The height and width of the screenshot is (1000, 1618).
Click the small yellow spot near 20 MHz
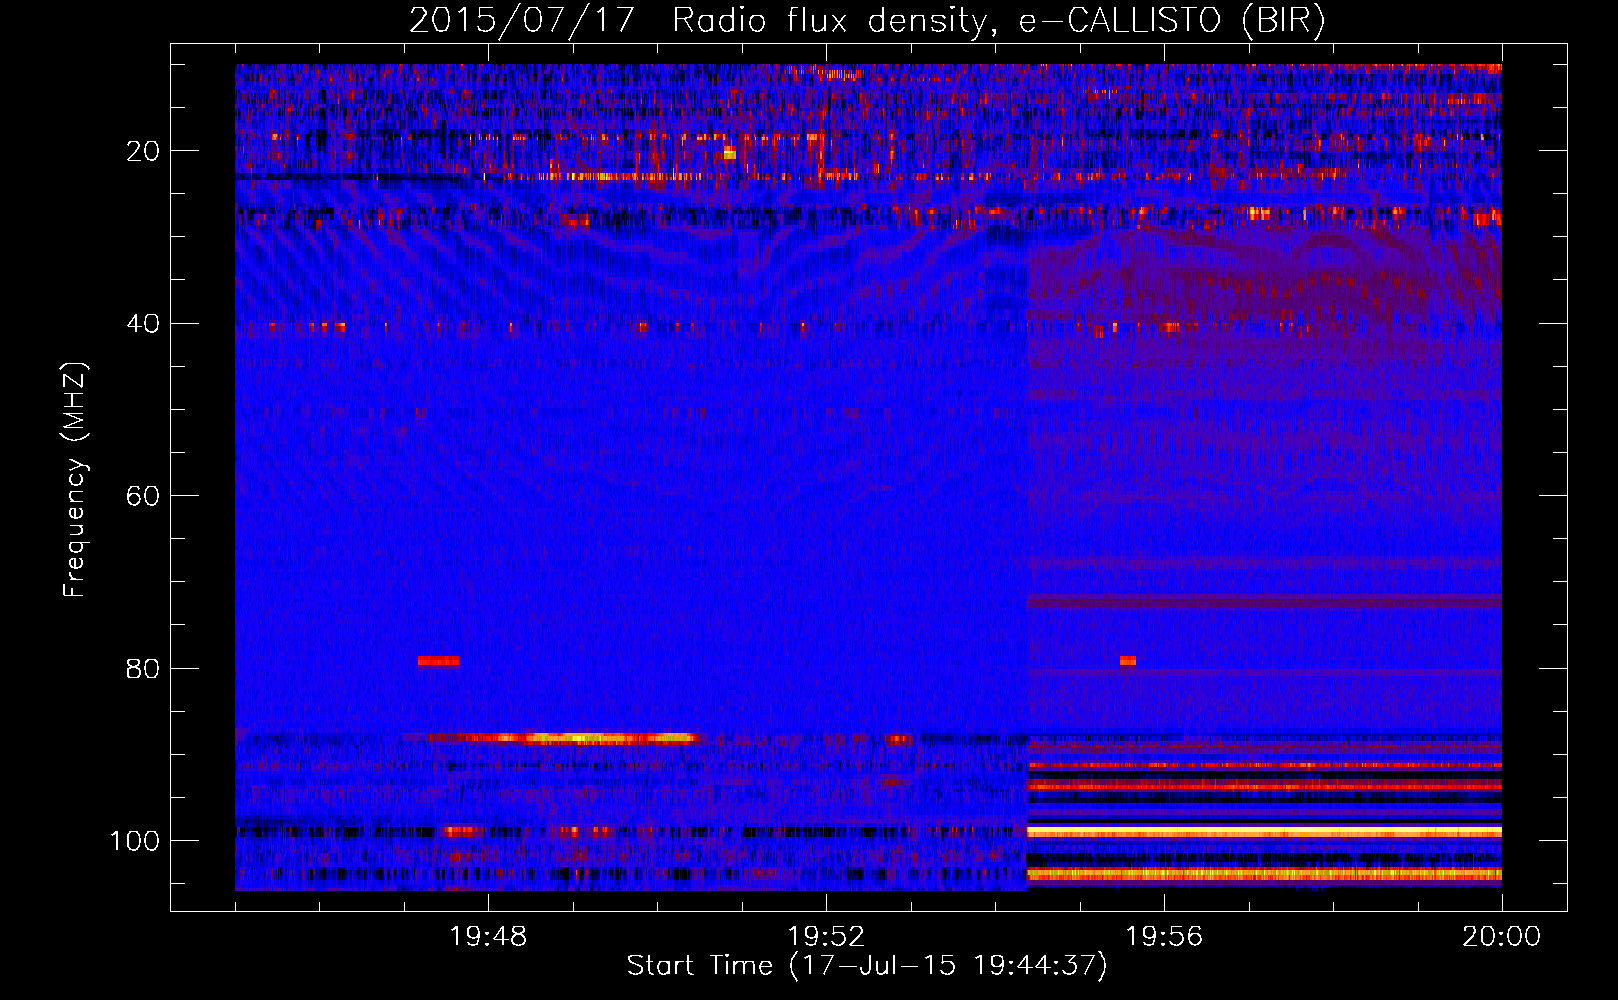click(x=730, y=153)
